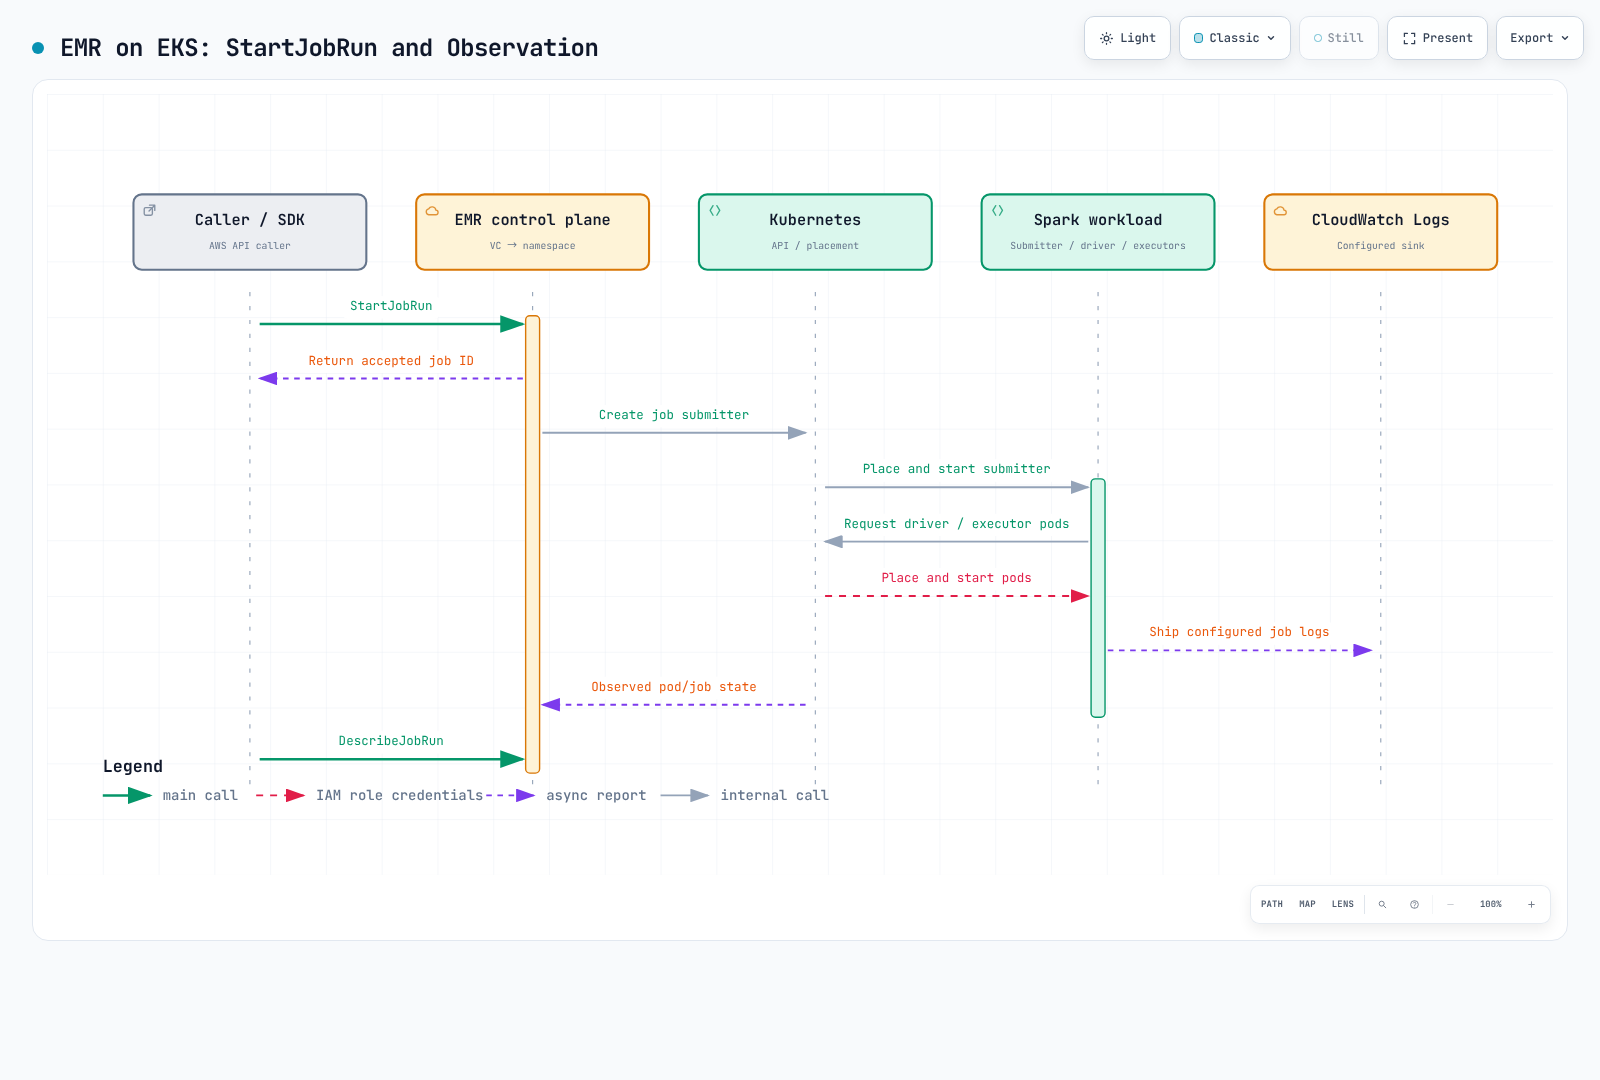Click the EMR control plane activation bar
This screenshot has width=1600, height=1080.
(x=533, y=544)
